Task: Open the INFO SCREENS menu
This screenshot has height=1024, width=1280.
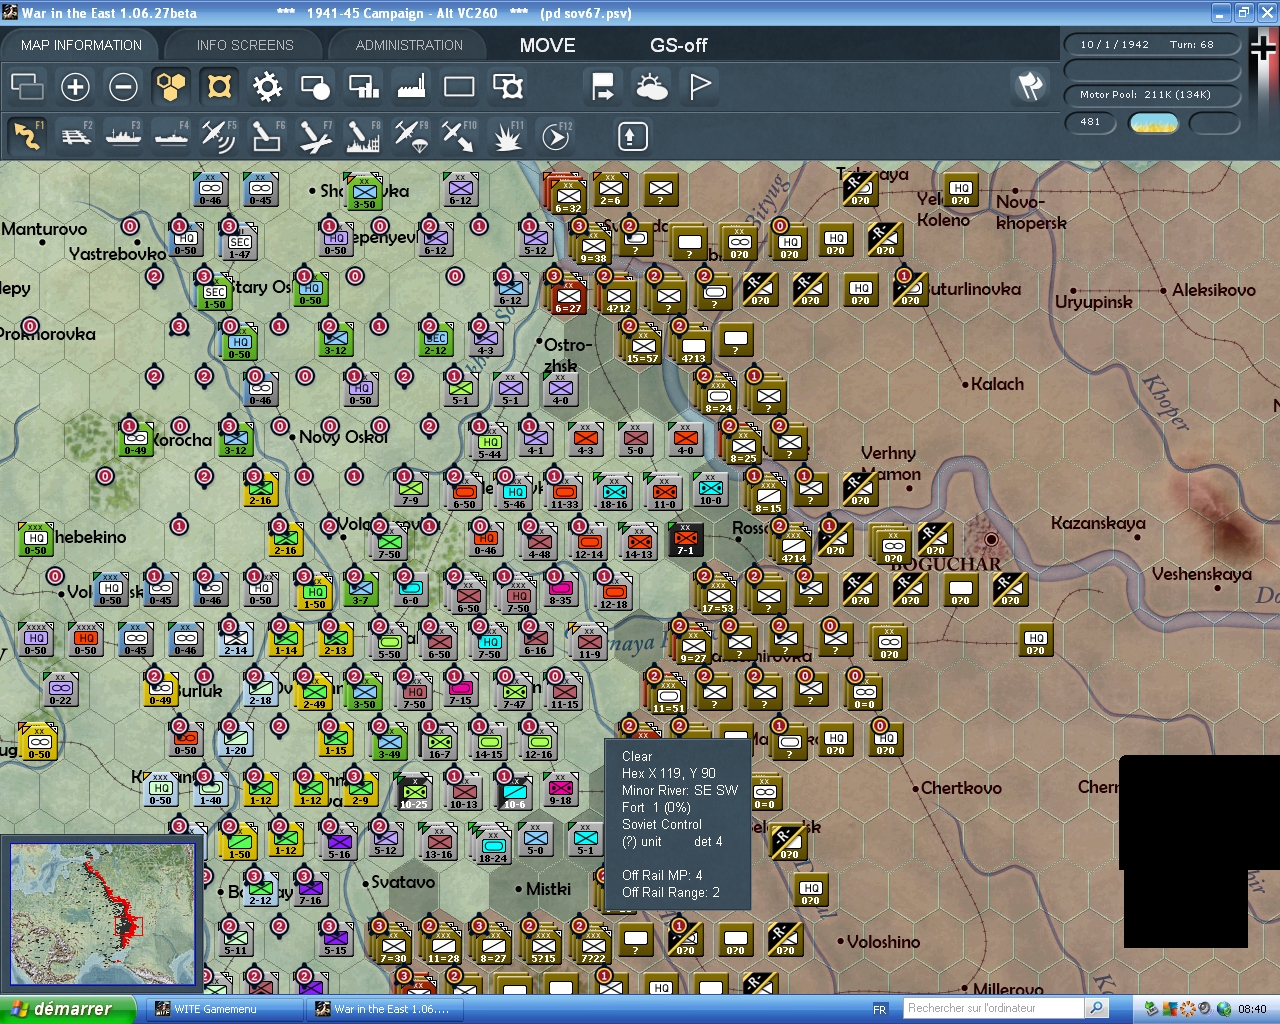Action: [x=243, y=44]
